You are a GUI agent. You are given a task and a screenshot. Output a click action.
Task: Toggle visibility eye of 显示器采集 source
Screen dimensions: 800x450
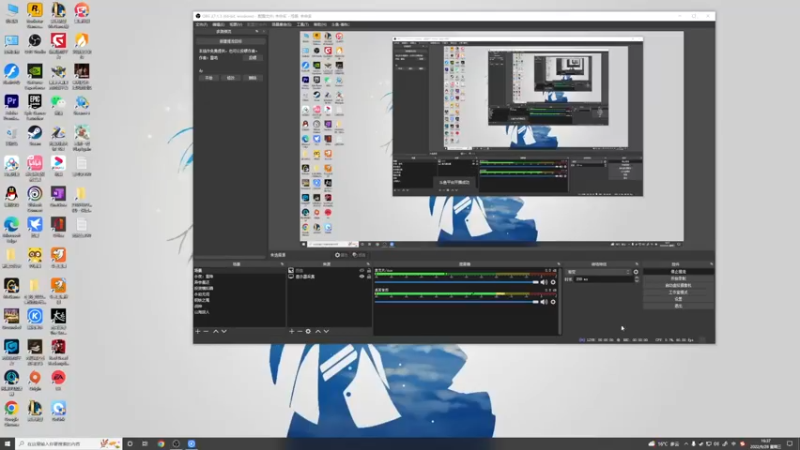[362, 277]
